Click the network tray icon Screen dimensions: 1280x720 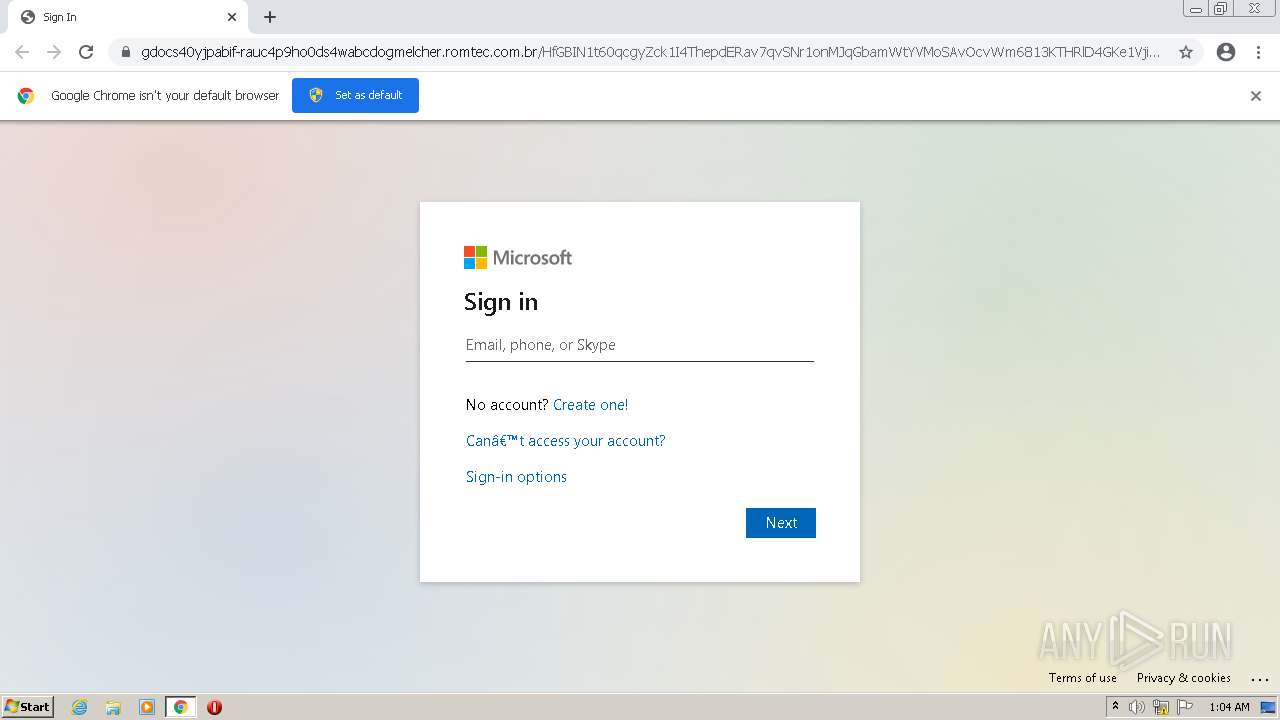1161,707
